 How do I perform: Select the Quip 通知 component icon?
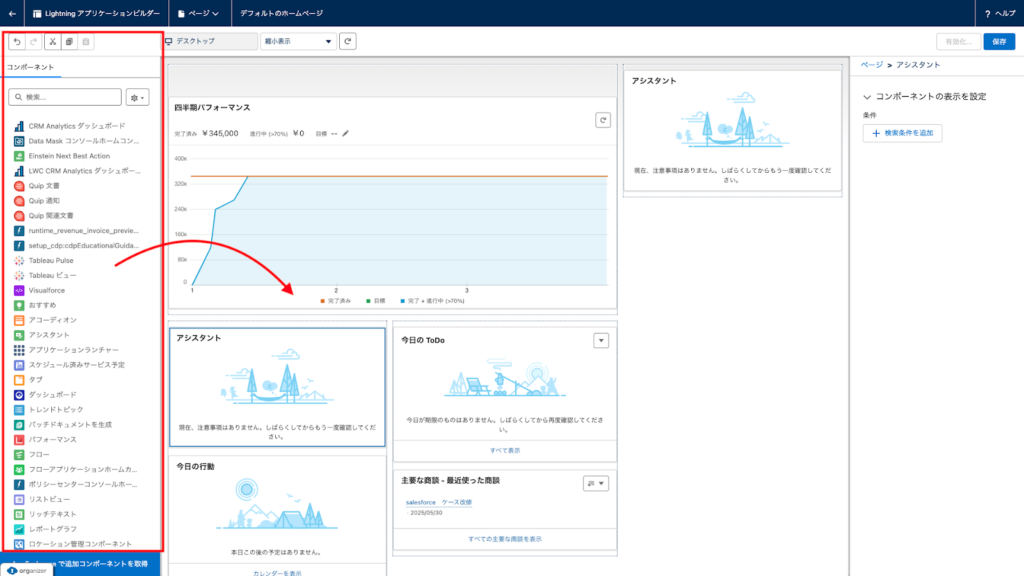19,201
